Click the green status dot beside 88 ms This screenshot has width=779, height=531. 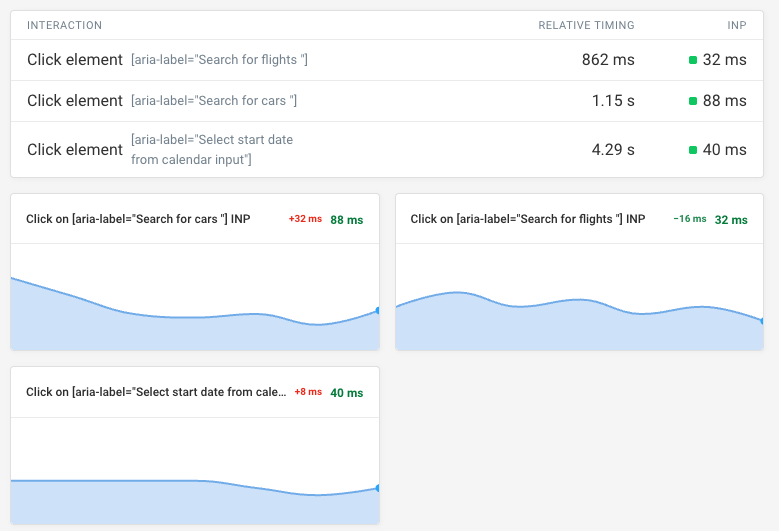(693, 101)
